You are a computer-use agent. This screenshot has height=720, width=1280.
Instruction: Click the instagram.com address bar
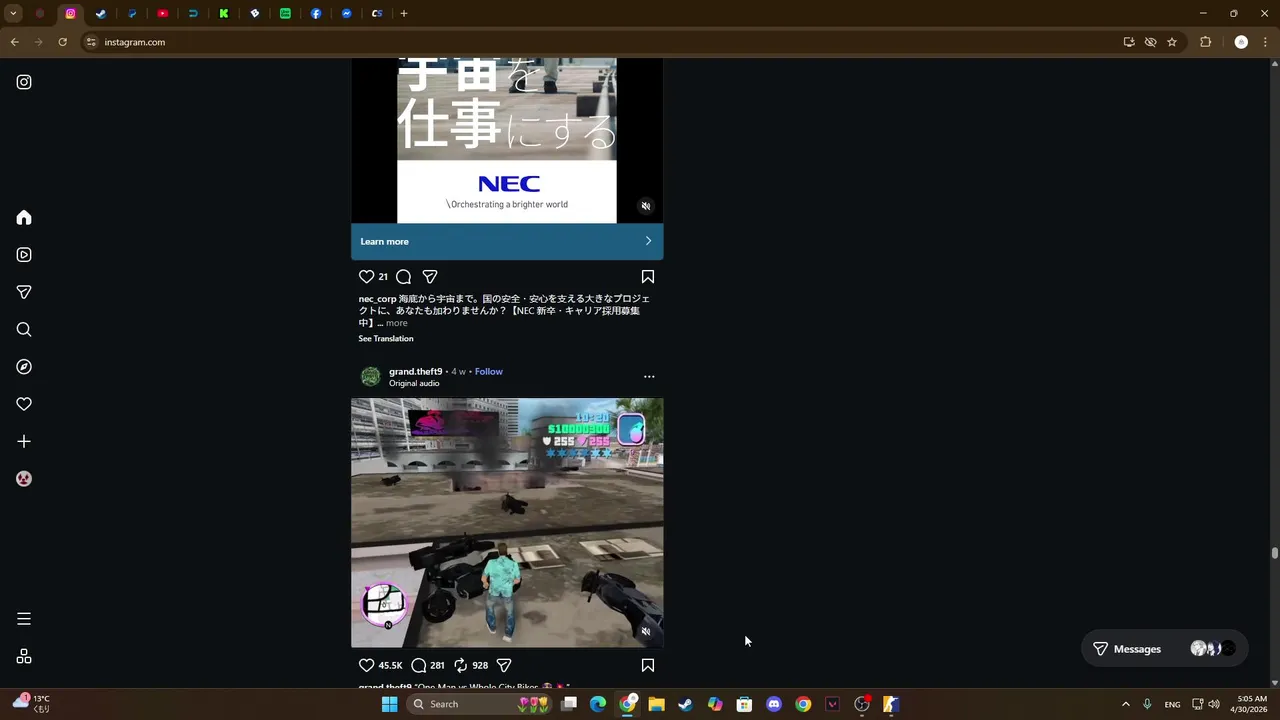tap(600, 42)
